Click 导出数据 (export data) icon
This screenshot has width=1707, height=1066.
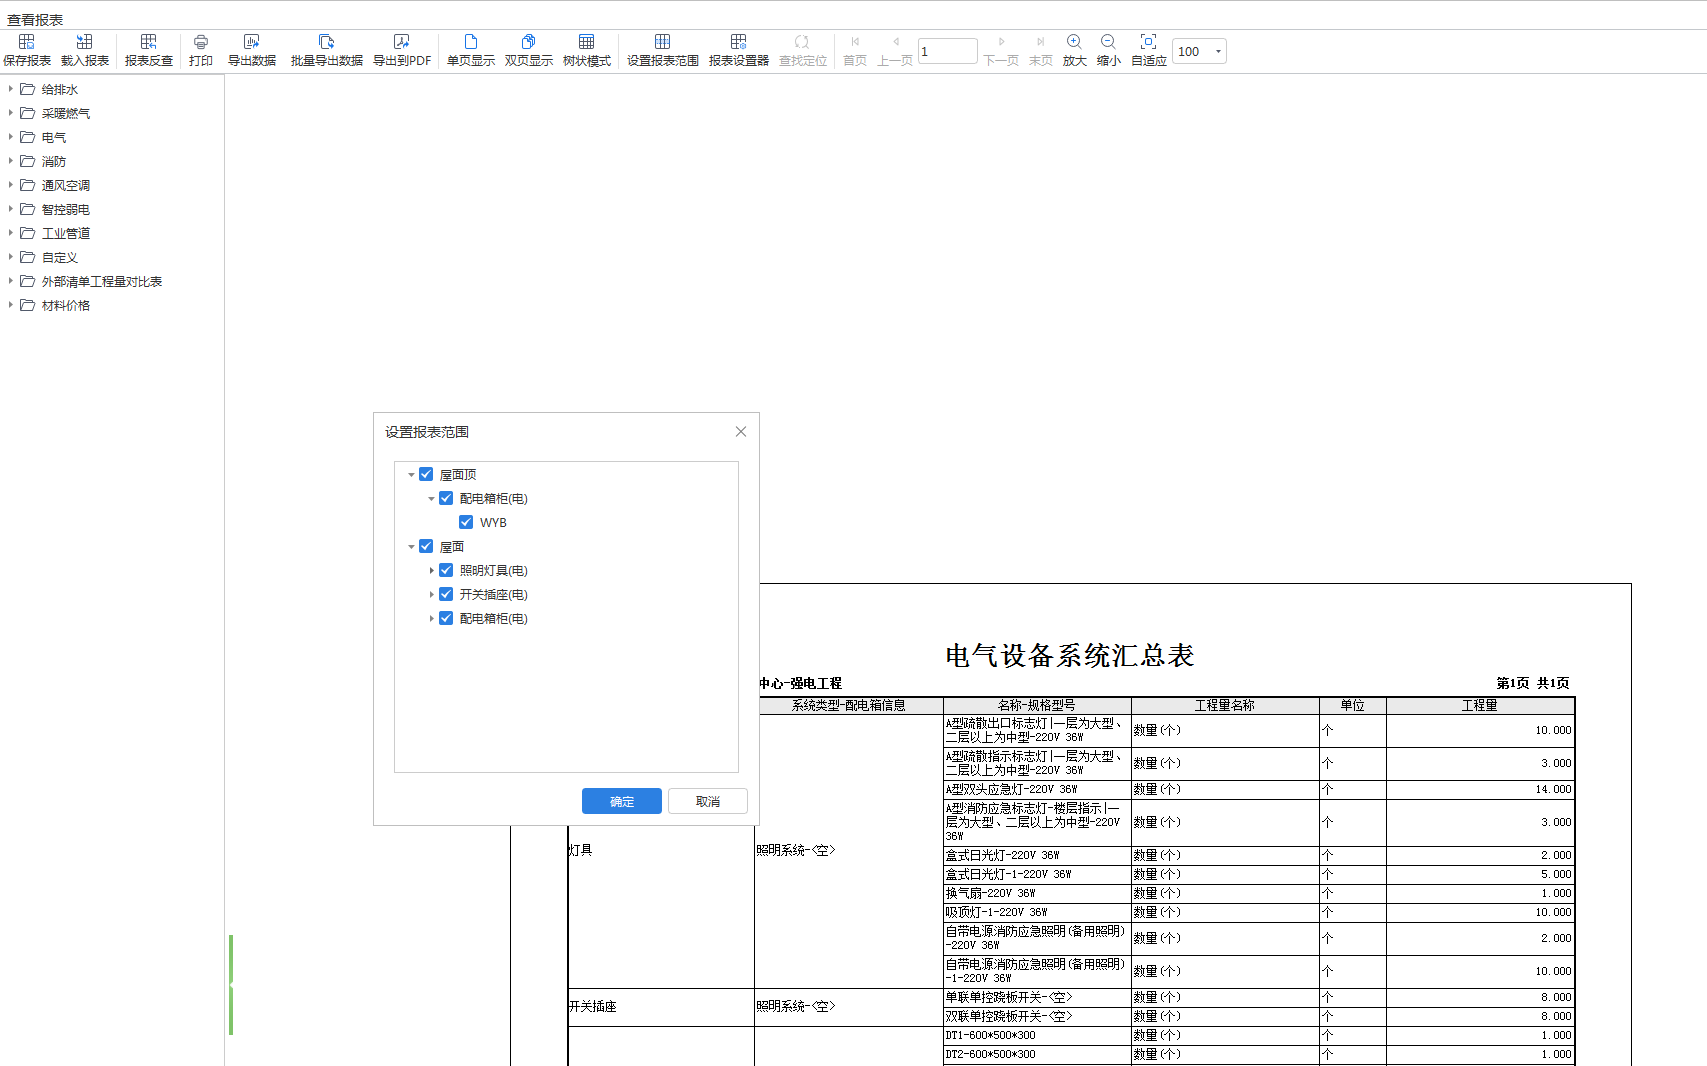click(x=252, y=42)
